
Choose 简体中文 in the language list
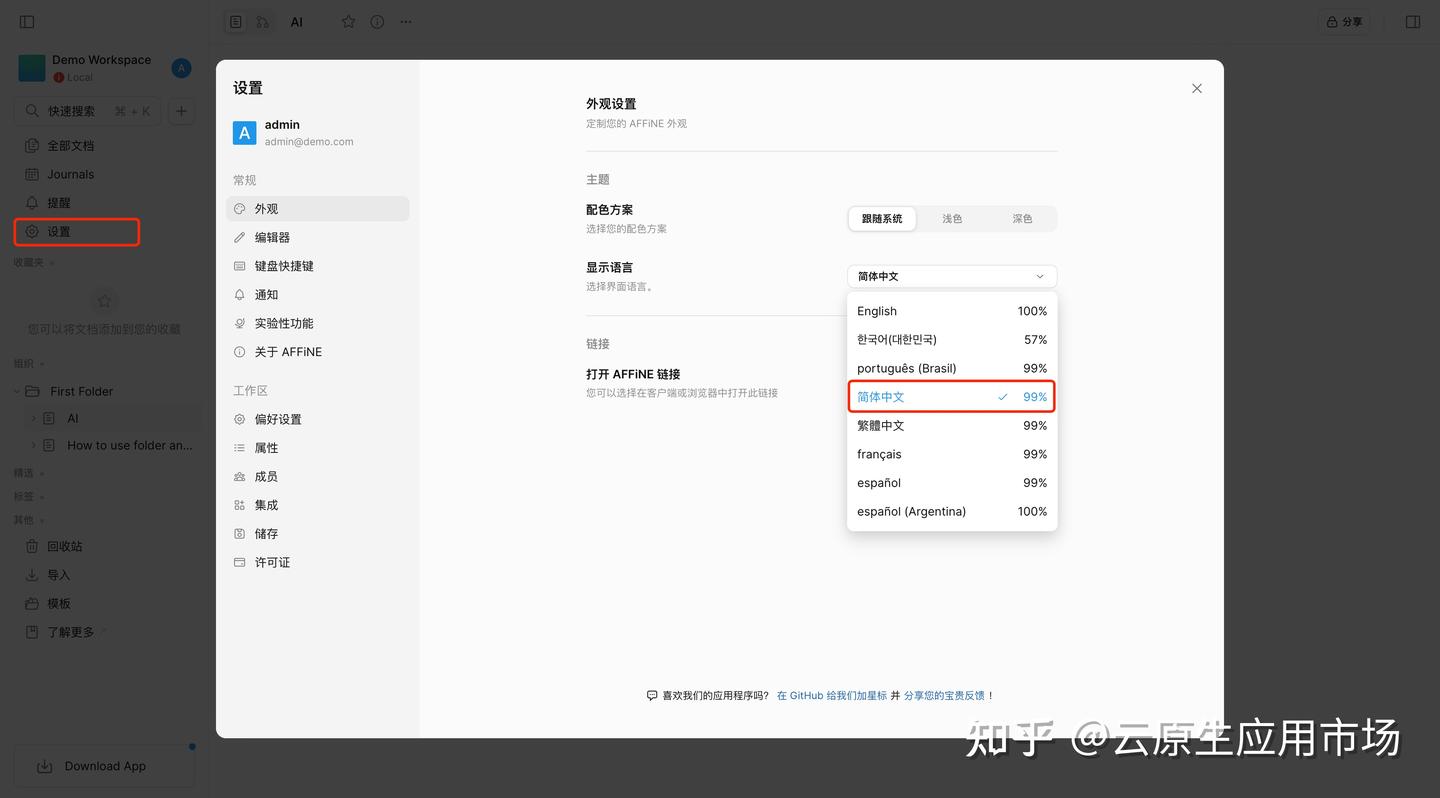point(952,397)
